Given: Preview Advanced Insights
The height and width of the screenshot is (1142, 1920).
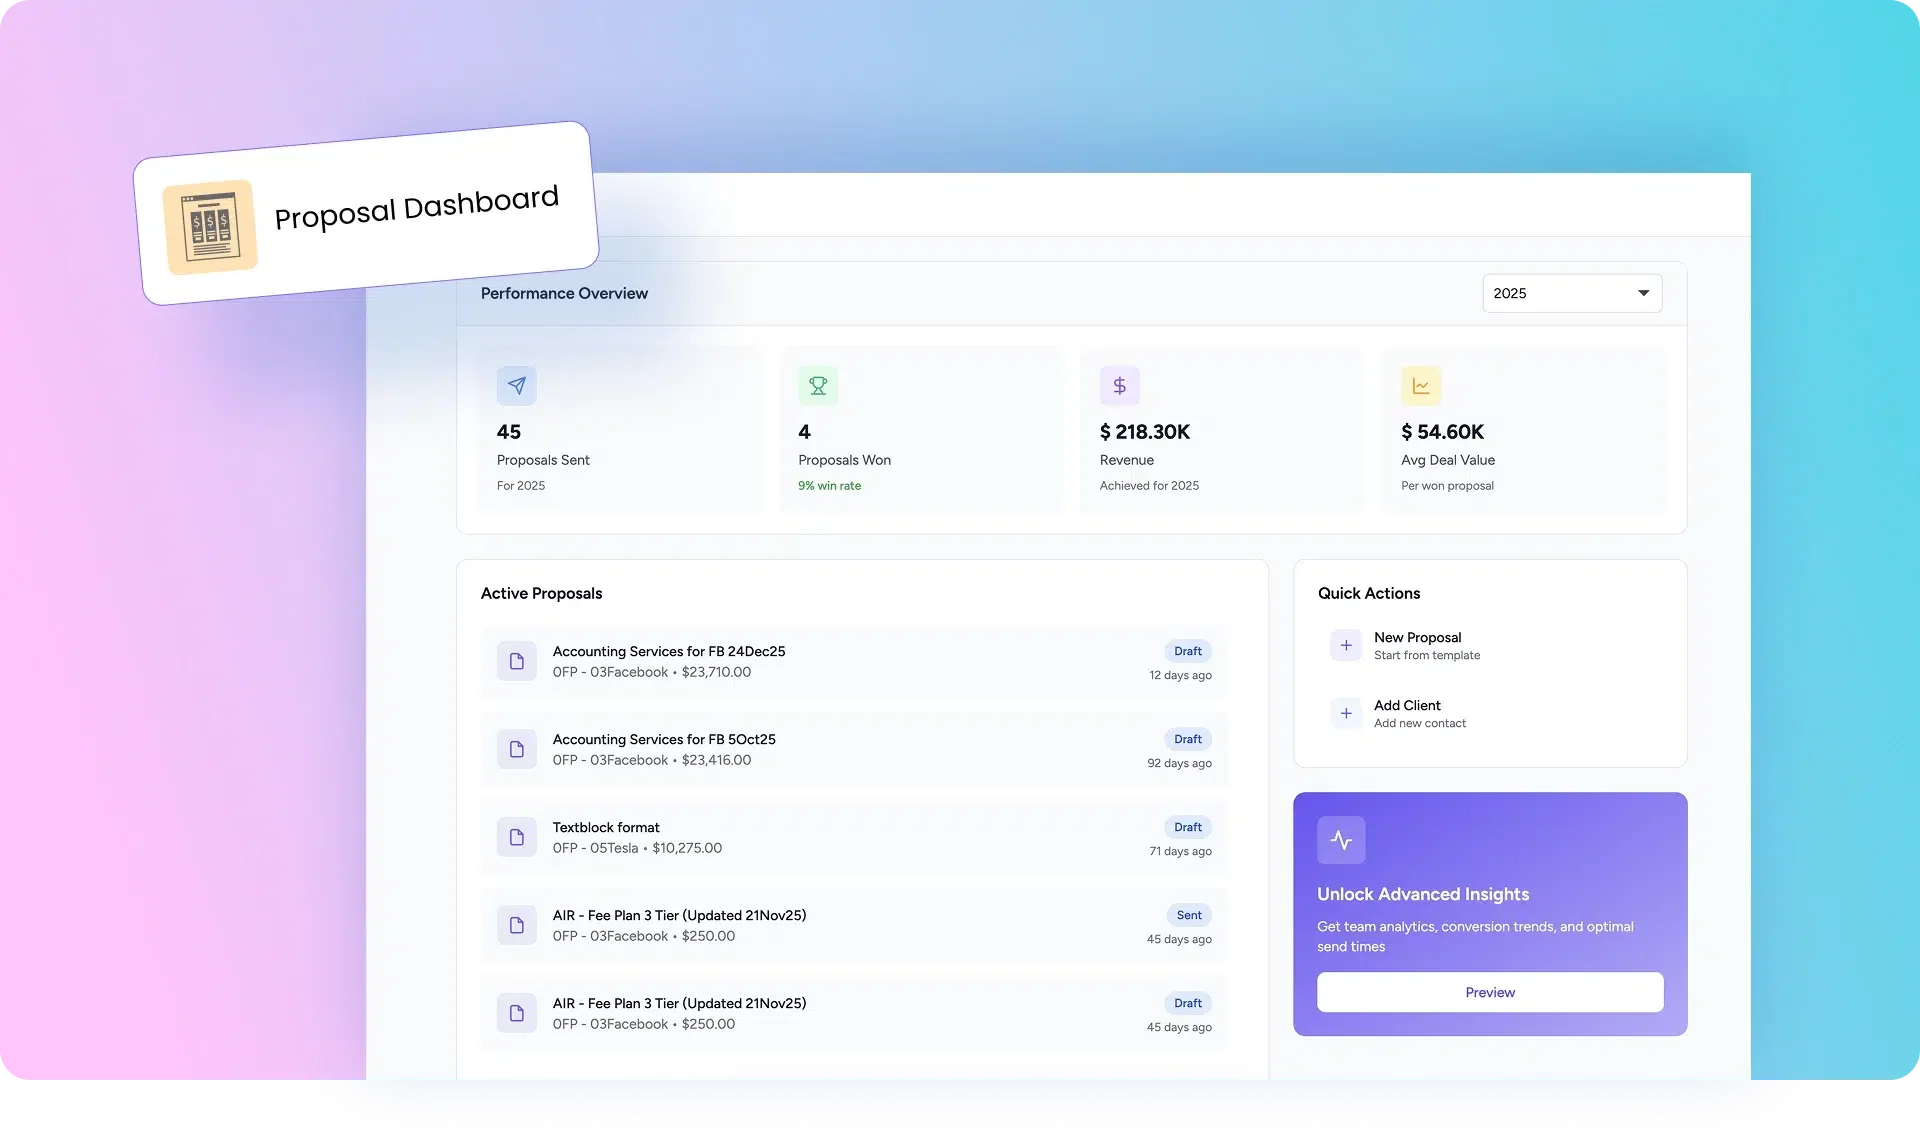Looking at the screenshot, I should (1490, 992).
